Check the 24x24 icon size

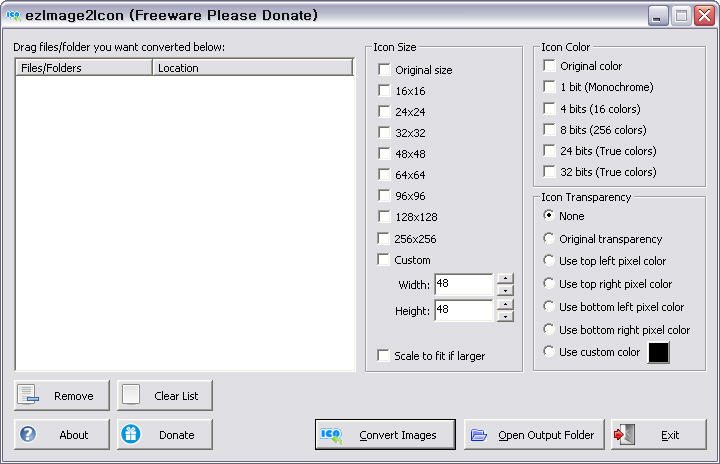coord(384,111)
